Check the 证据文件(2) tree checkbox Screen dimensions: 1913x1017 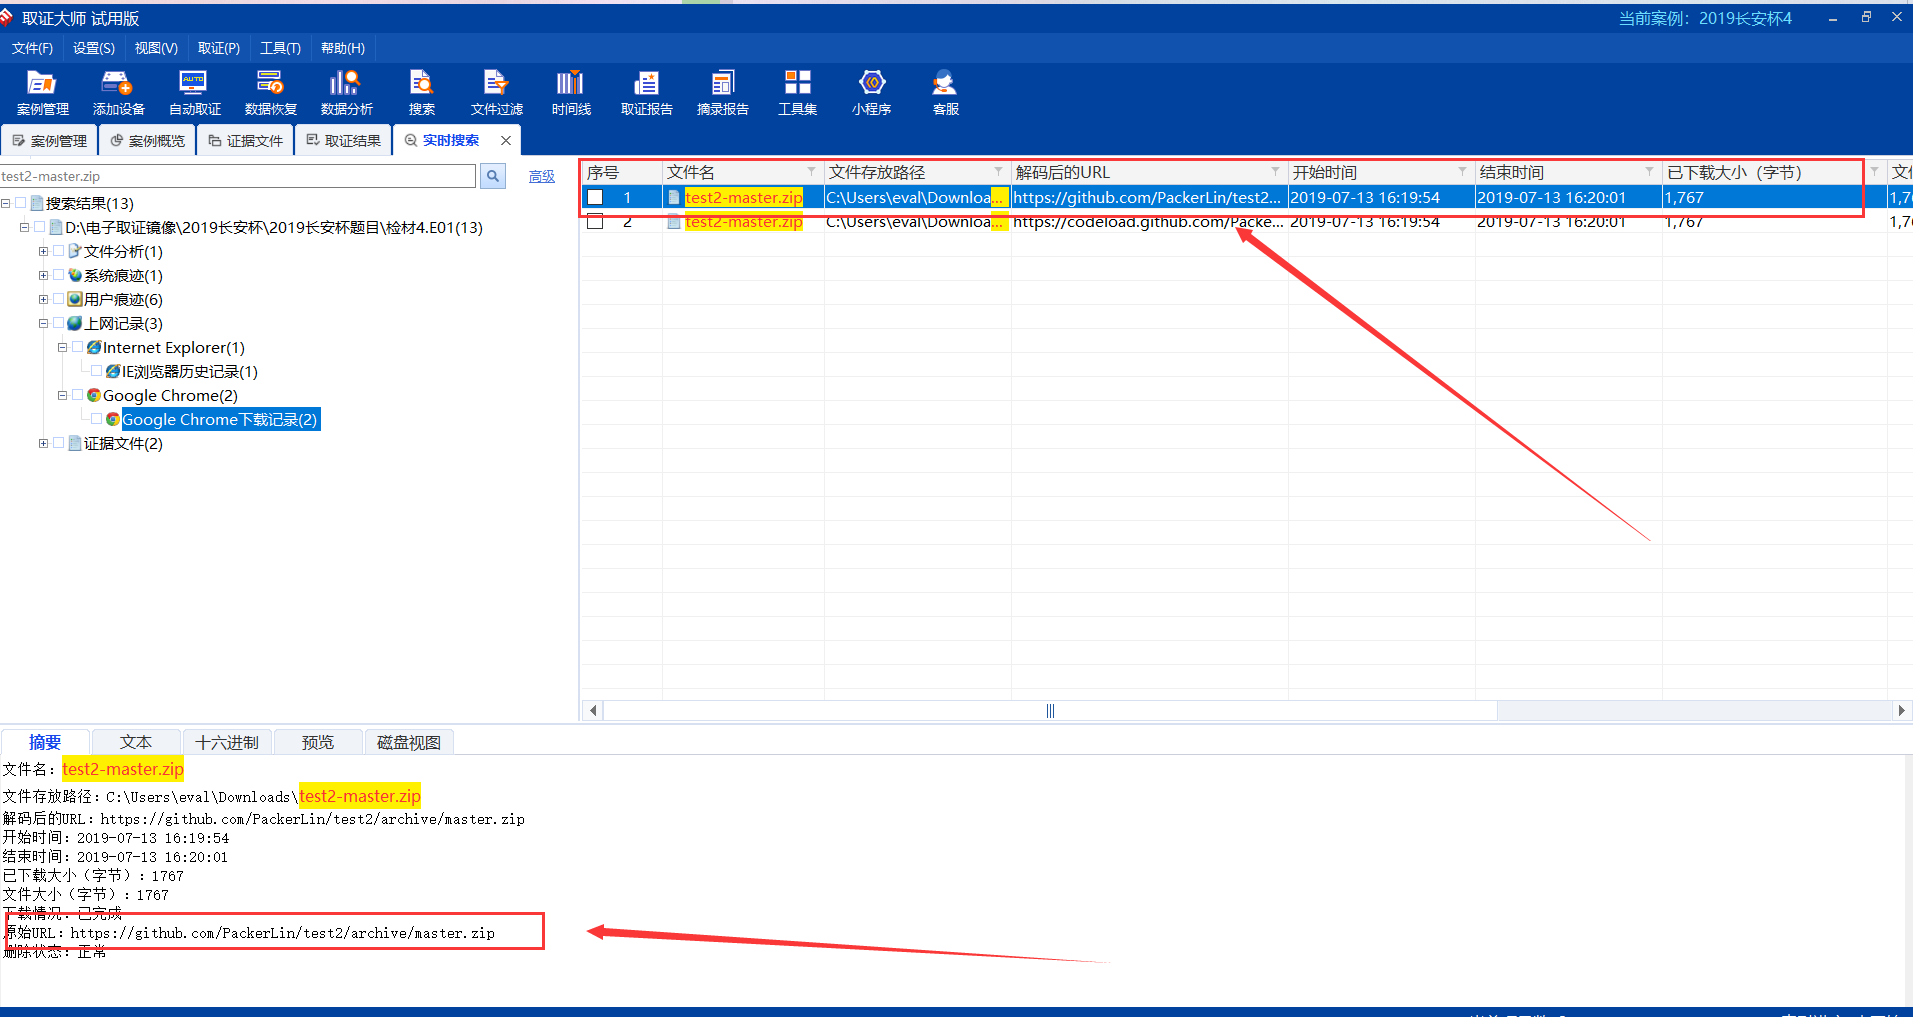(59, 443)
